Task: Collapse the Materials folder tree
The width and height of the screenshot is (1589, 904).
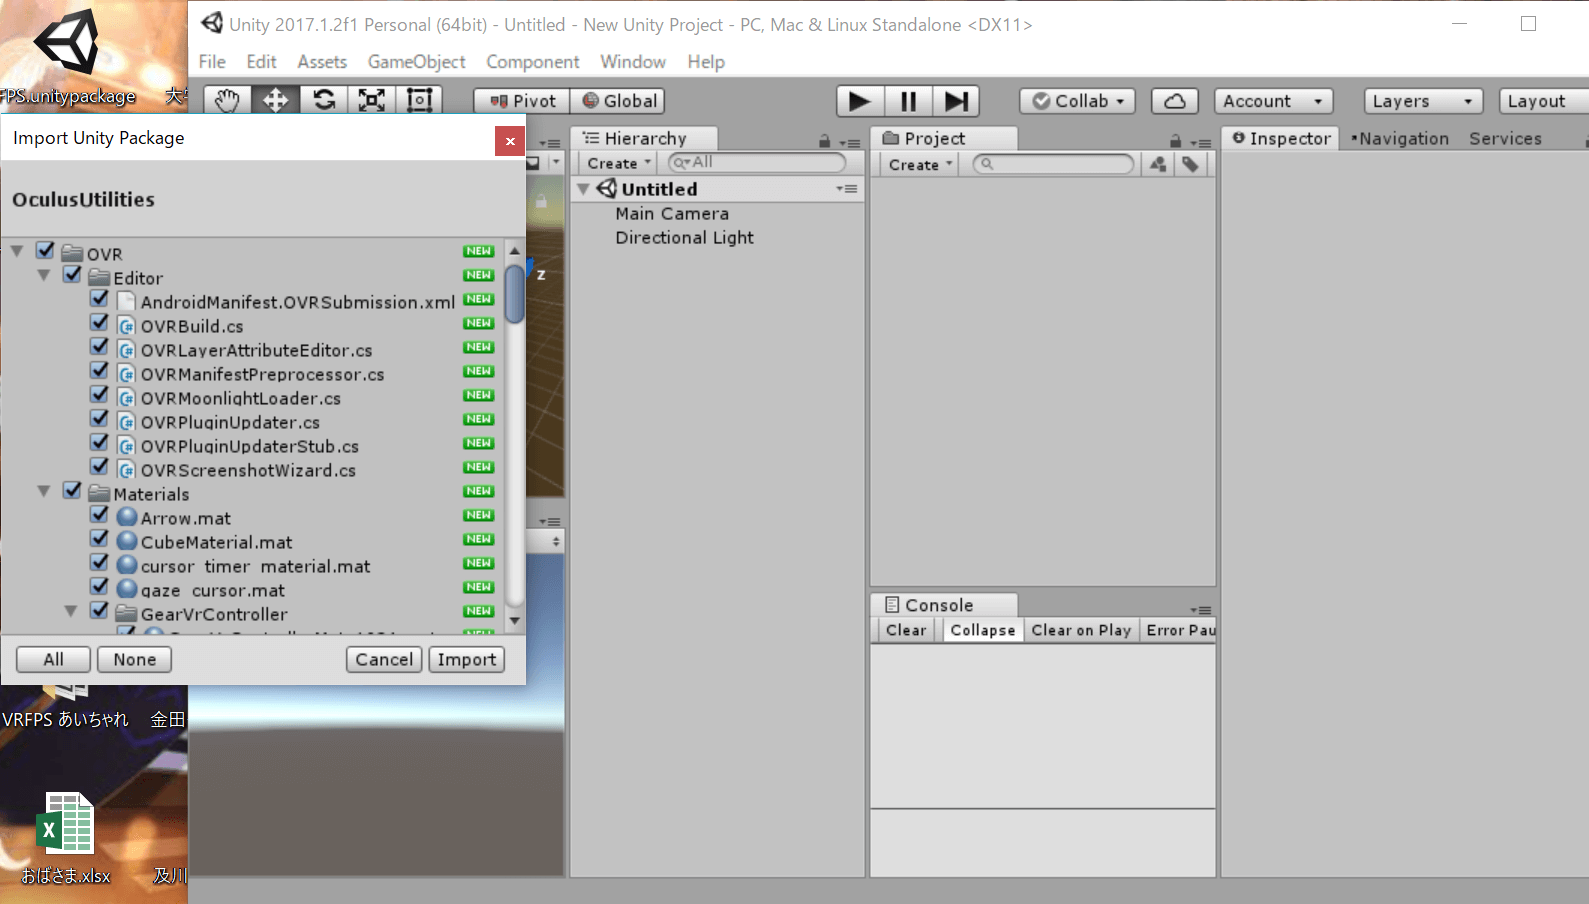Action: [44, 491]
